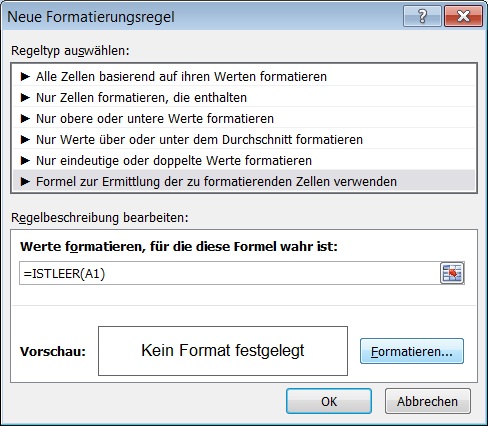Click arrow before 'Nur obere oder untere Werte'
Viewport: 488px width, 426px height.
(25, 118)
